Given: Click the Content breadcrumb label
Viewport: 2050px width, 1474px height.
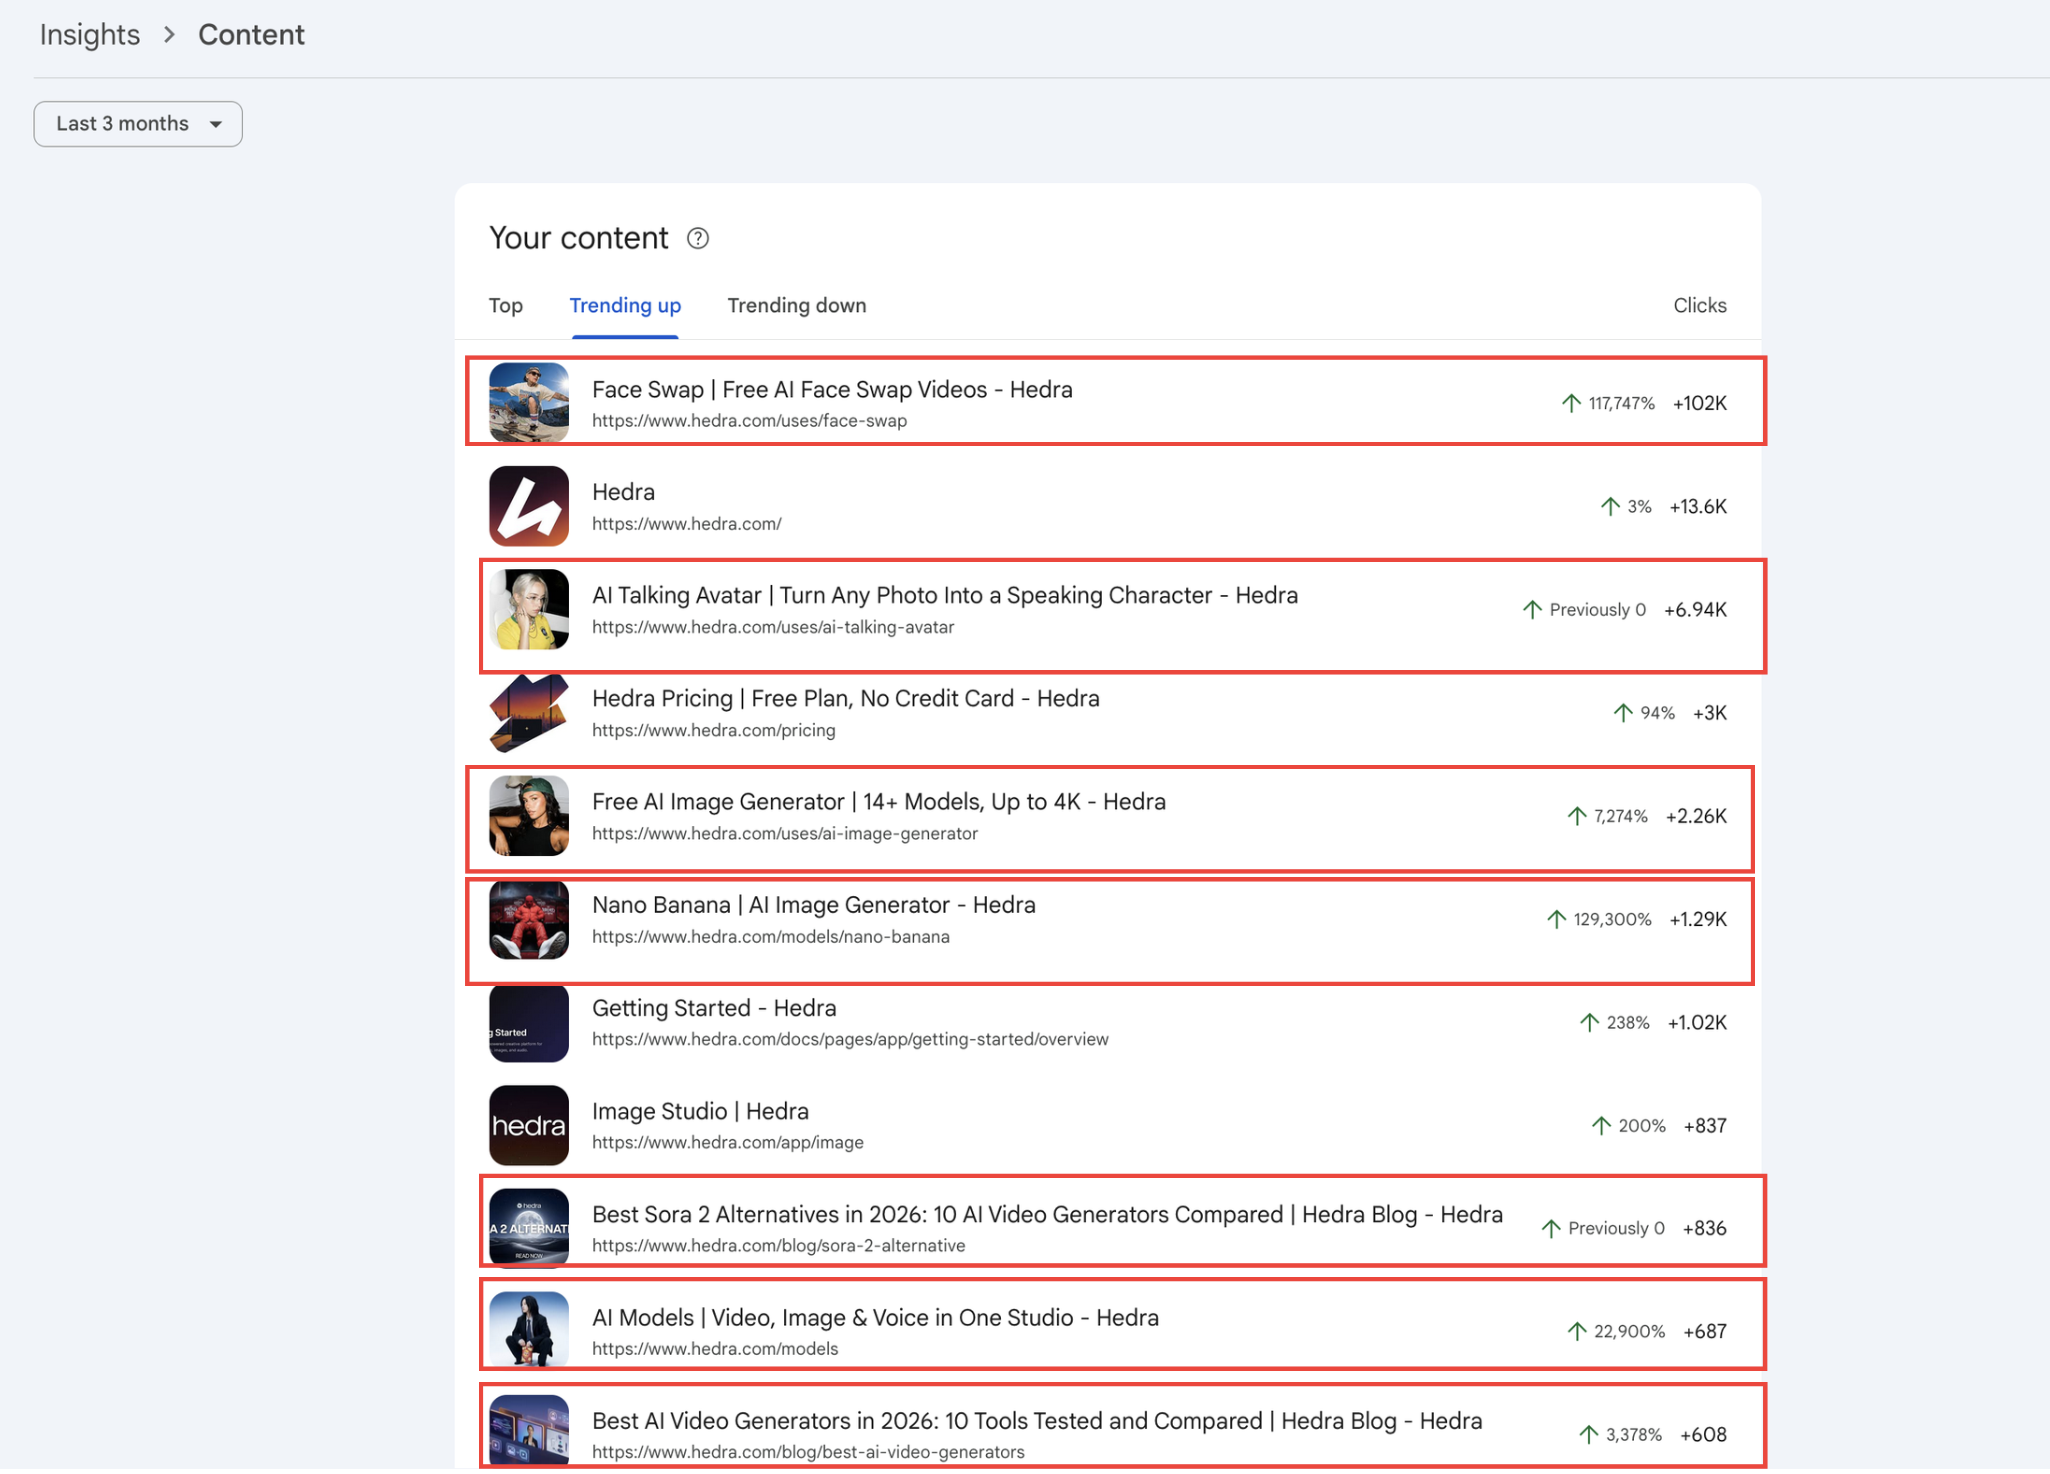Looking at the screenshot, I should point(251,35).
